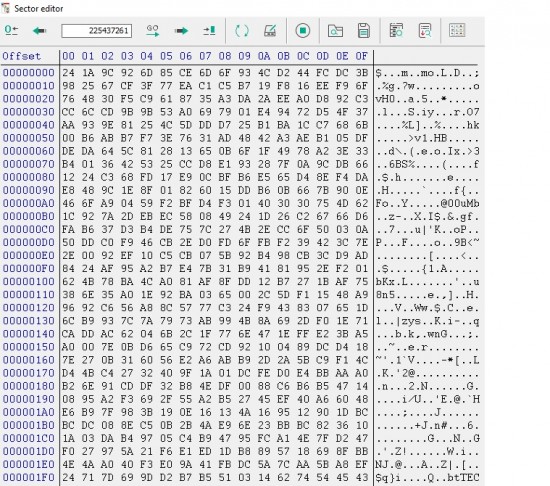Select offset row 000001F0
The image size is (550, 486).
click(29, 477)
